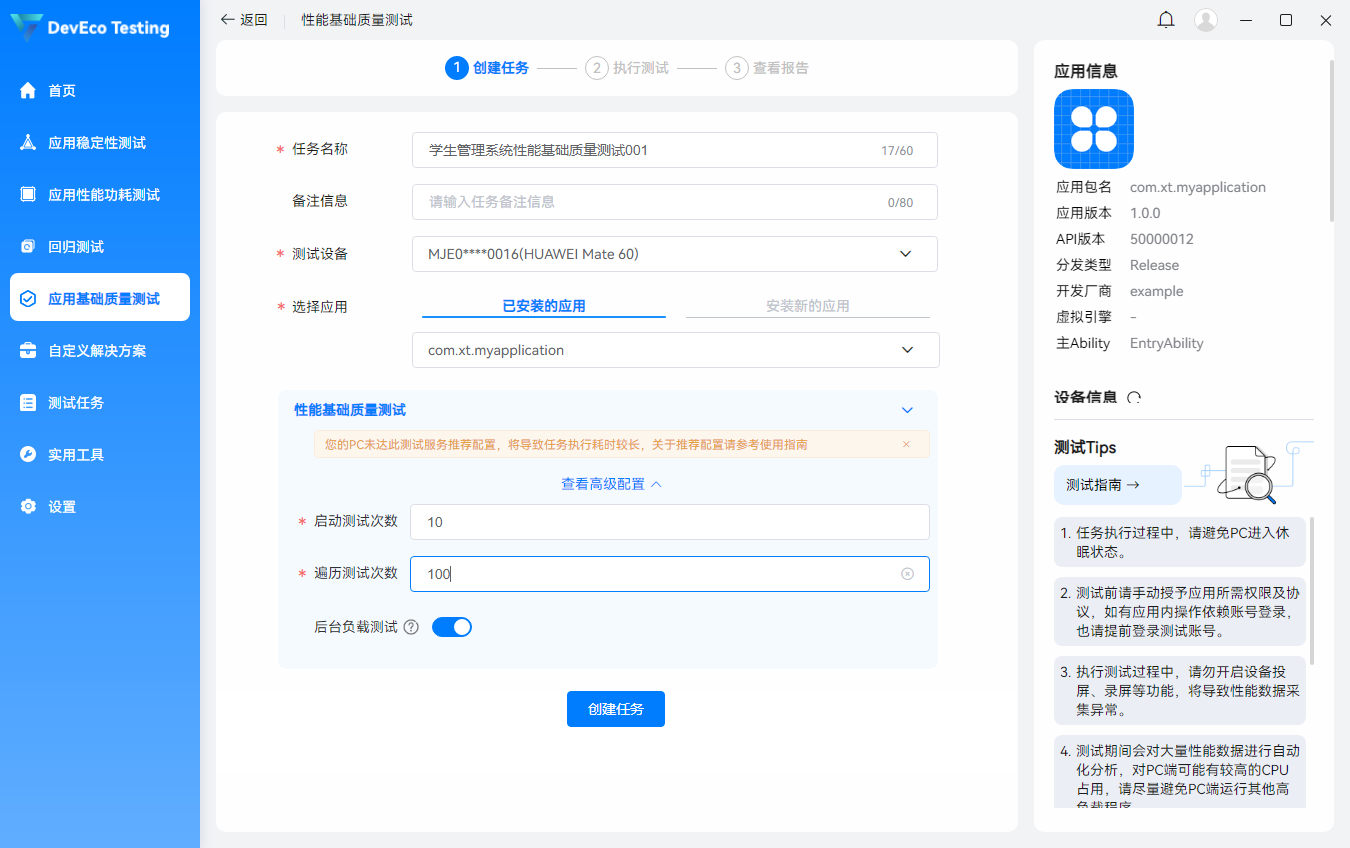Focus the 任务名称 input field

pos(675,150)
